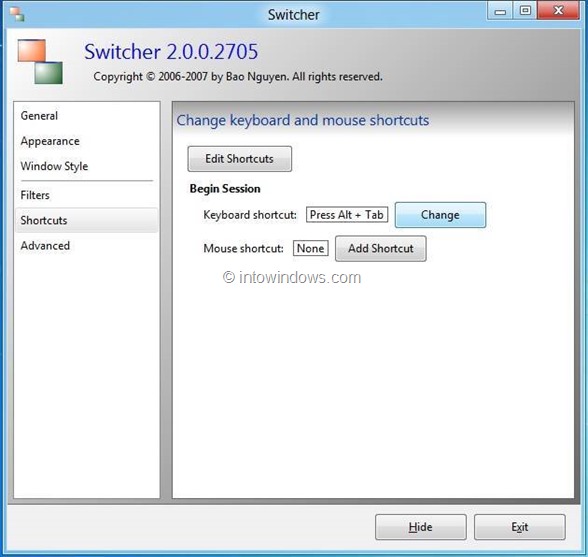The height and width of the screenshot is (557, 588).
Task: Click the mouse shortcut None field
Action: pos(310,248)
